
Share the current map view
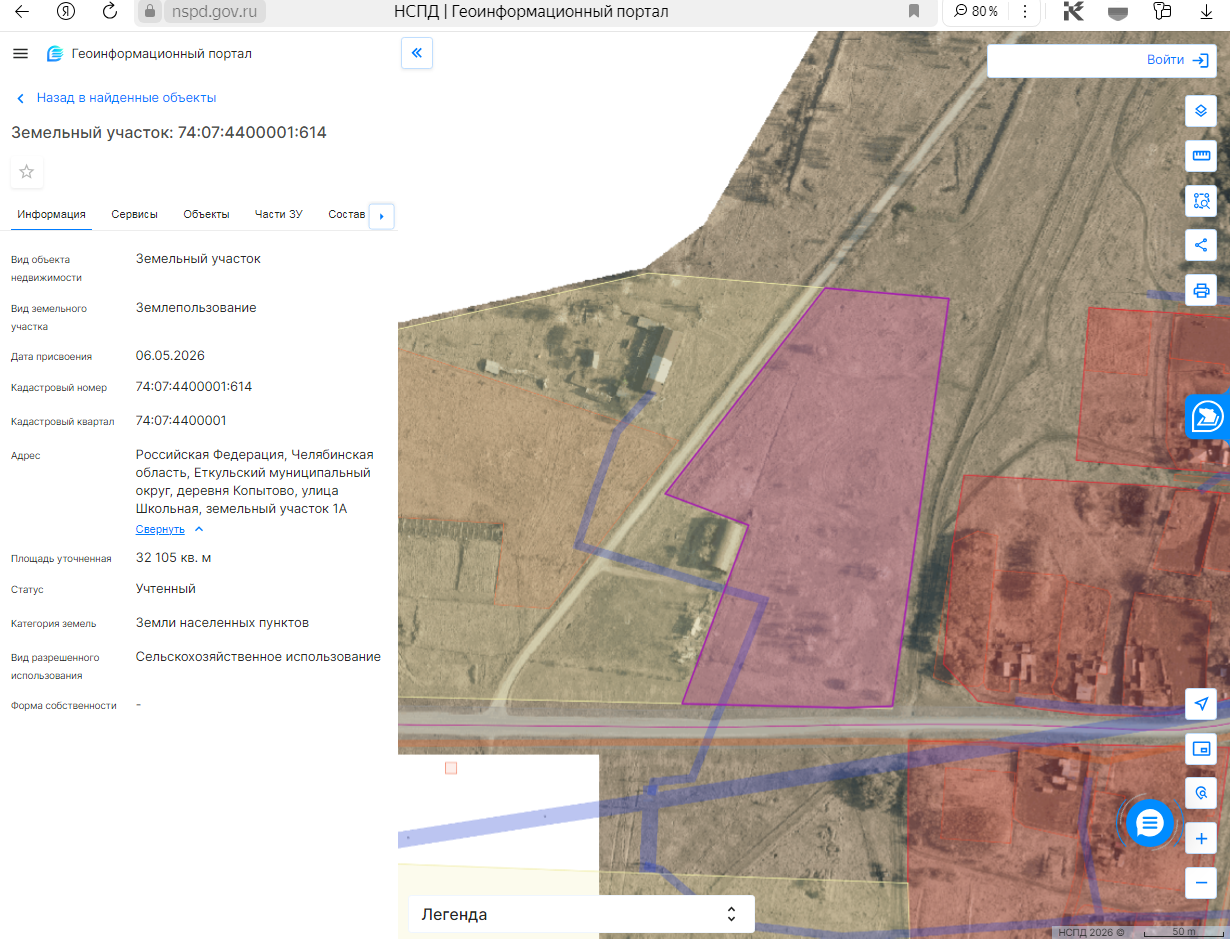tap(1201, 245)
